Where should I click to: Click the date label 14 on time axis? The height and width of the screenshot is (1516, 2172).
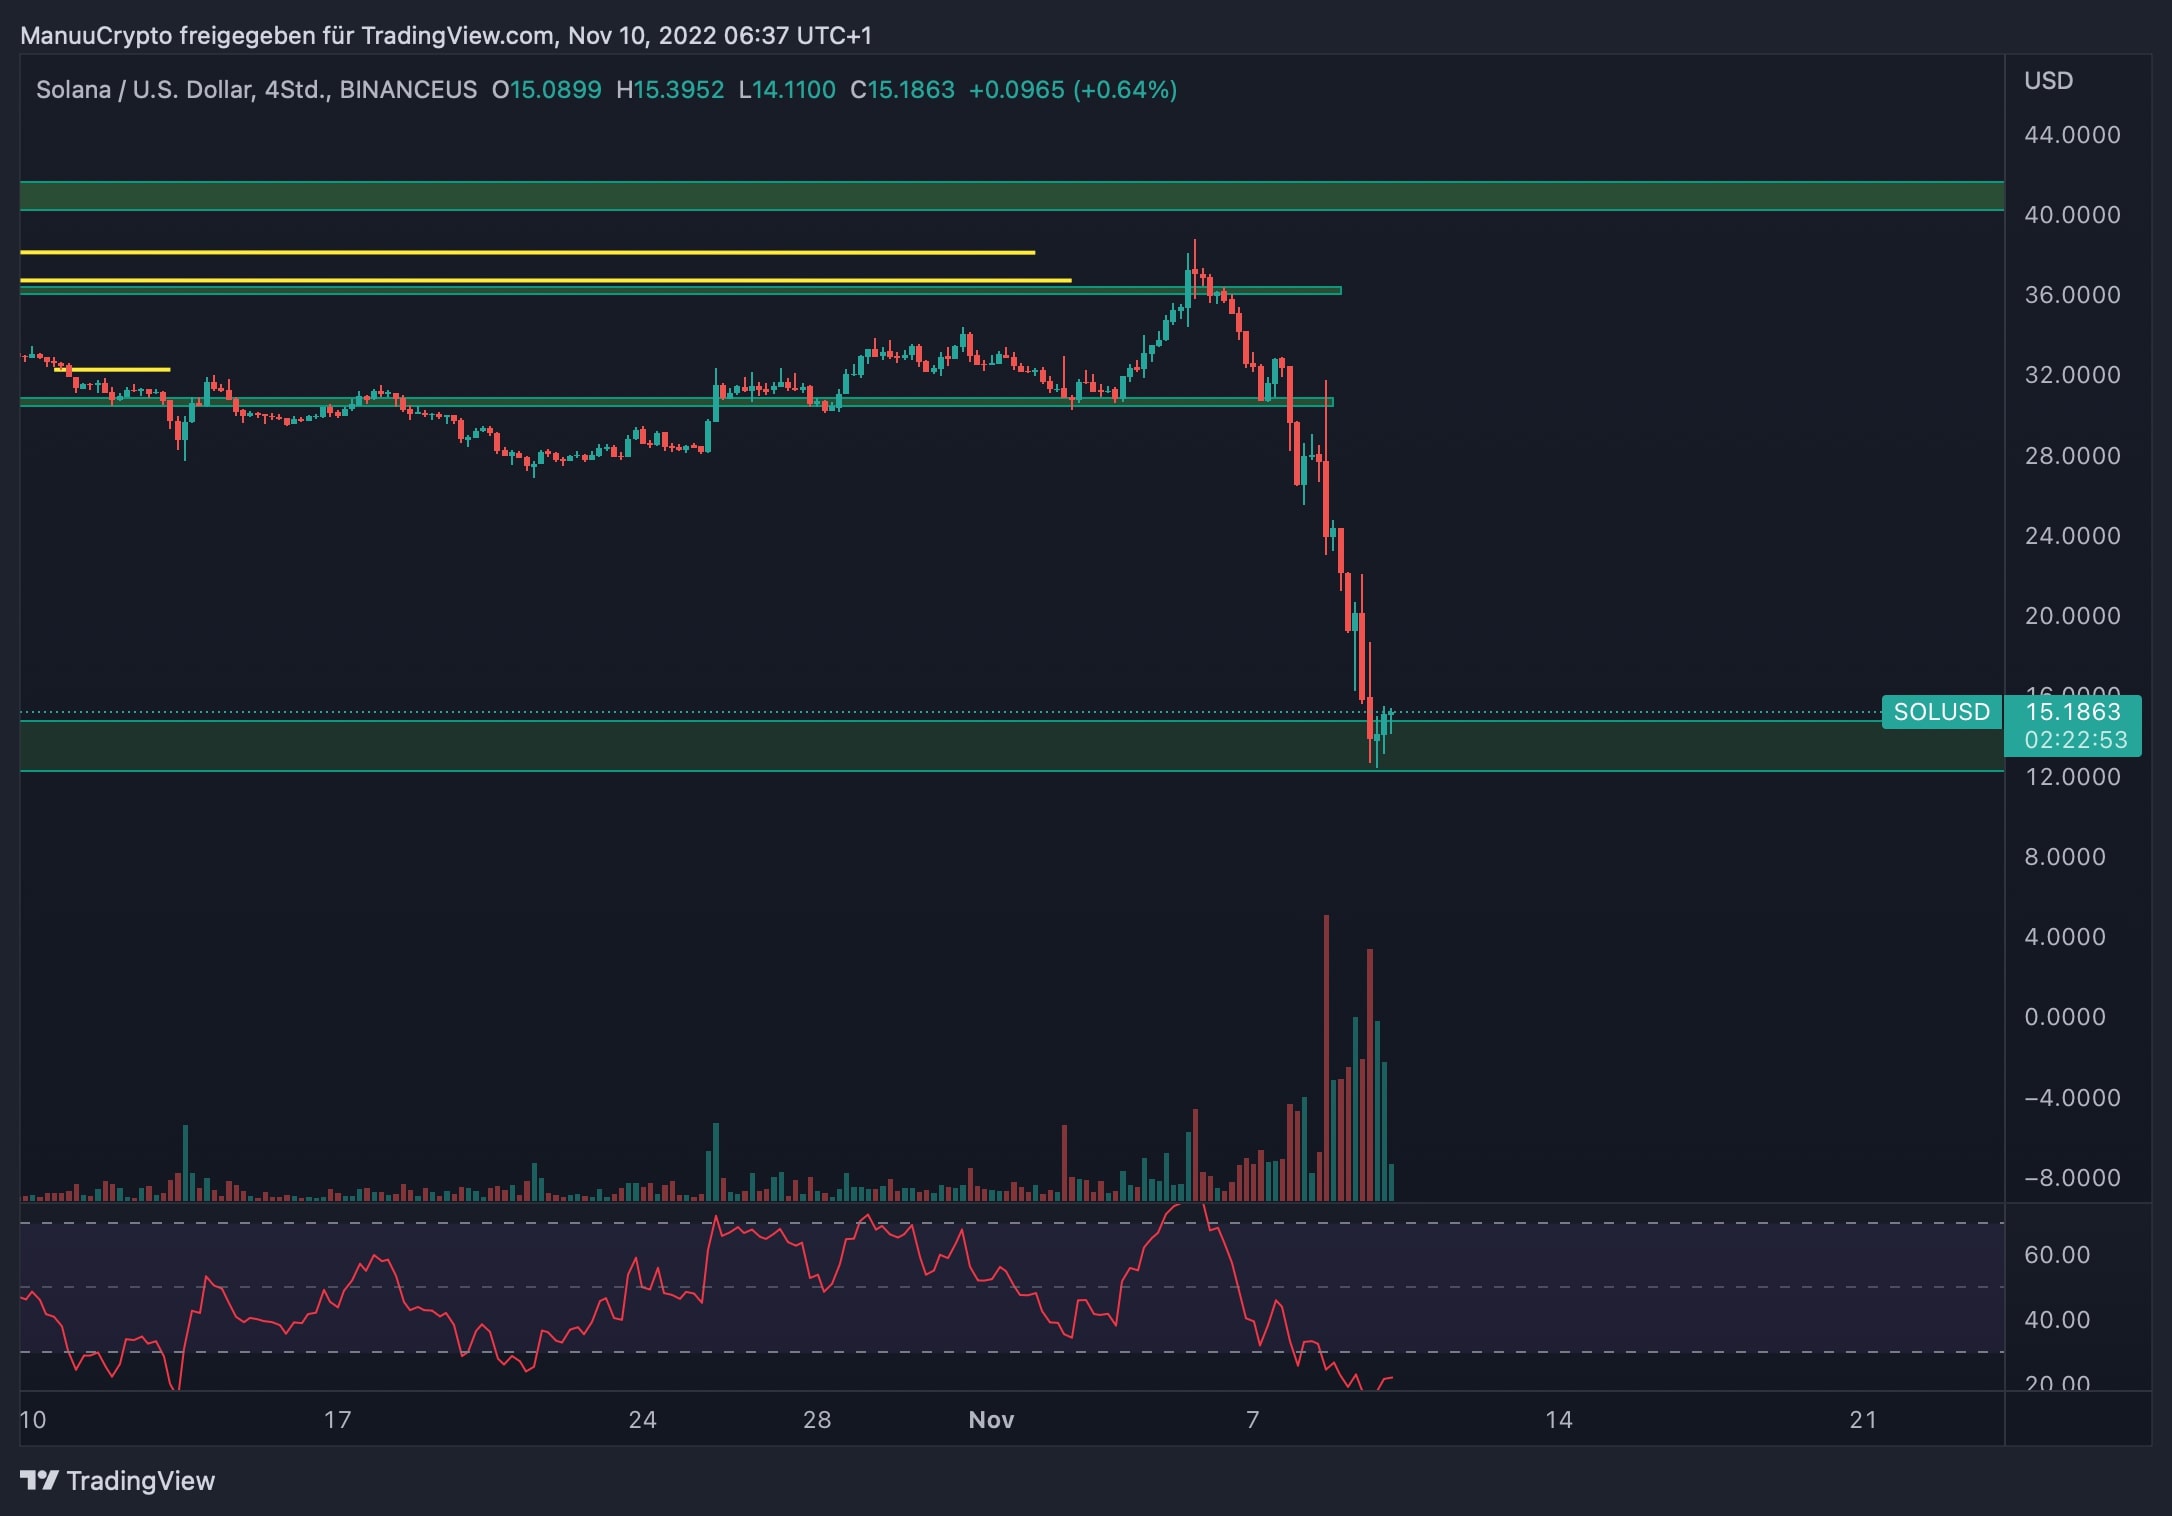point(1559,1420)
